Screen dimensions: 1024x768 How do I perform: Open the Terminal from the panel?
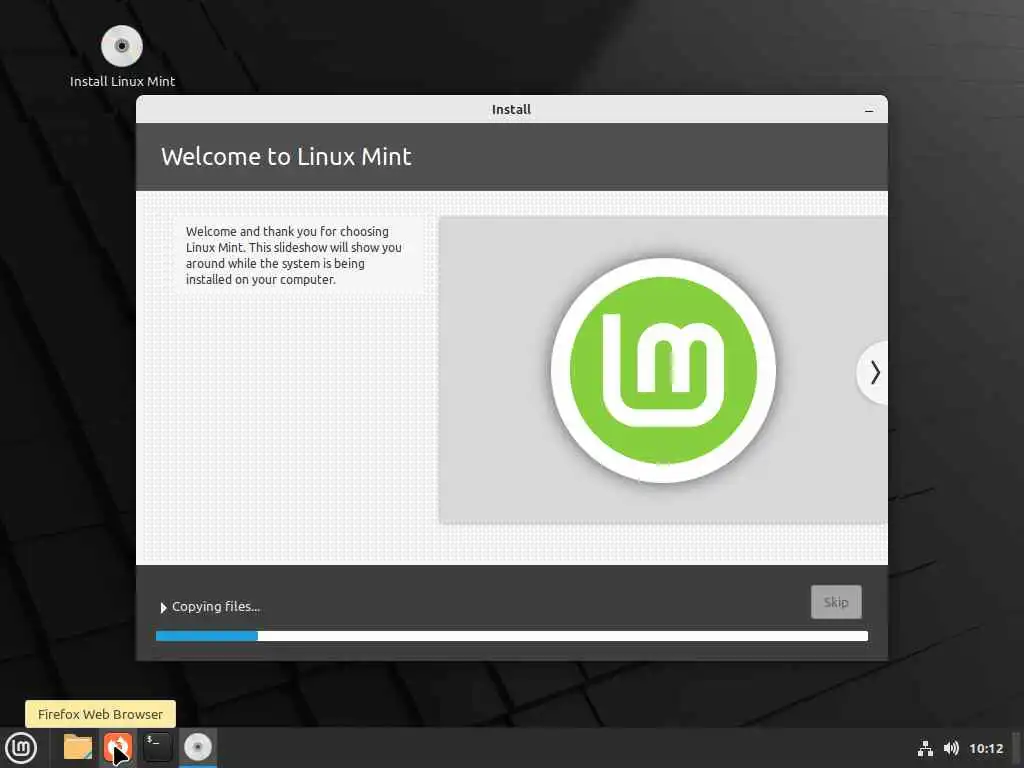(157, 747)
